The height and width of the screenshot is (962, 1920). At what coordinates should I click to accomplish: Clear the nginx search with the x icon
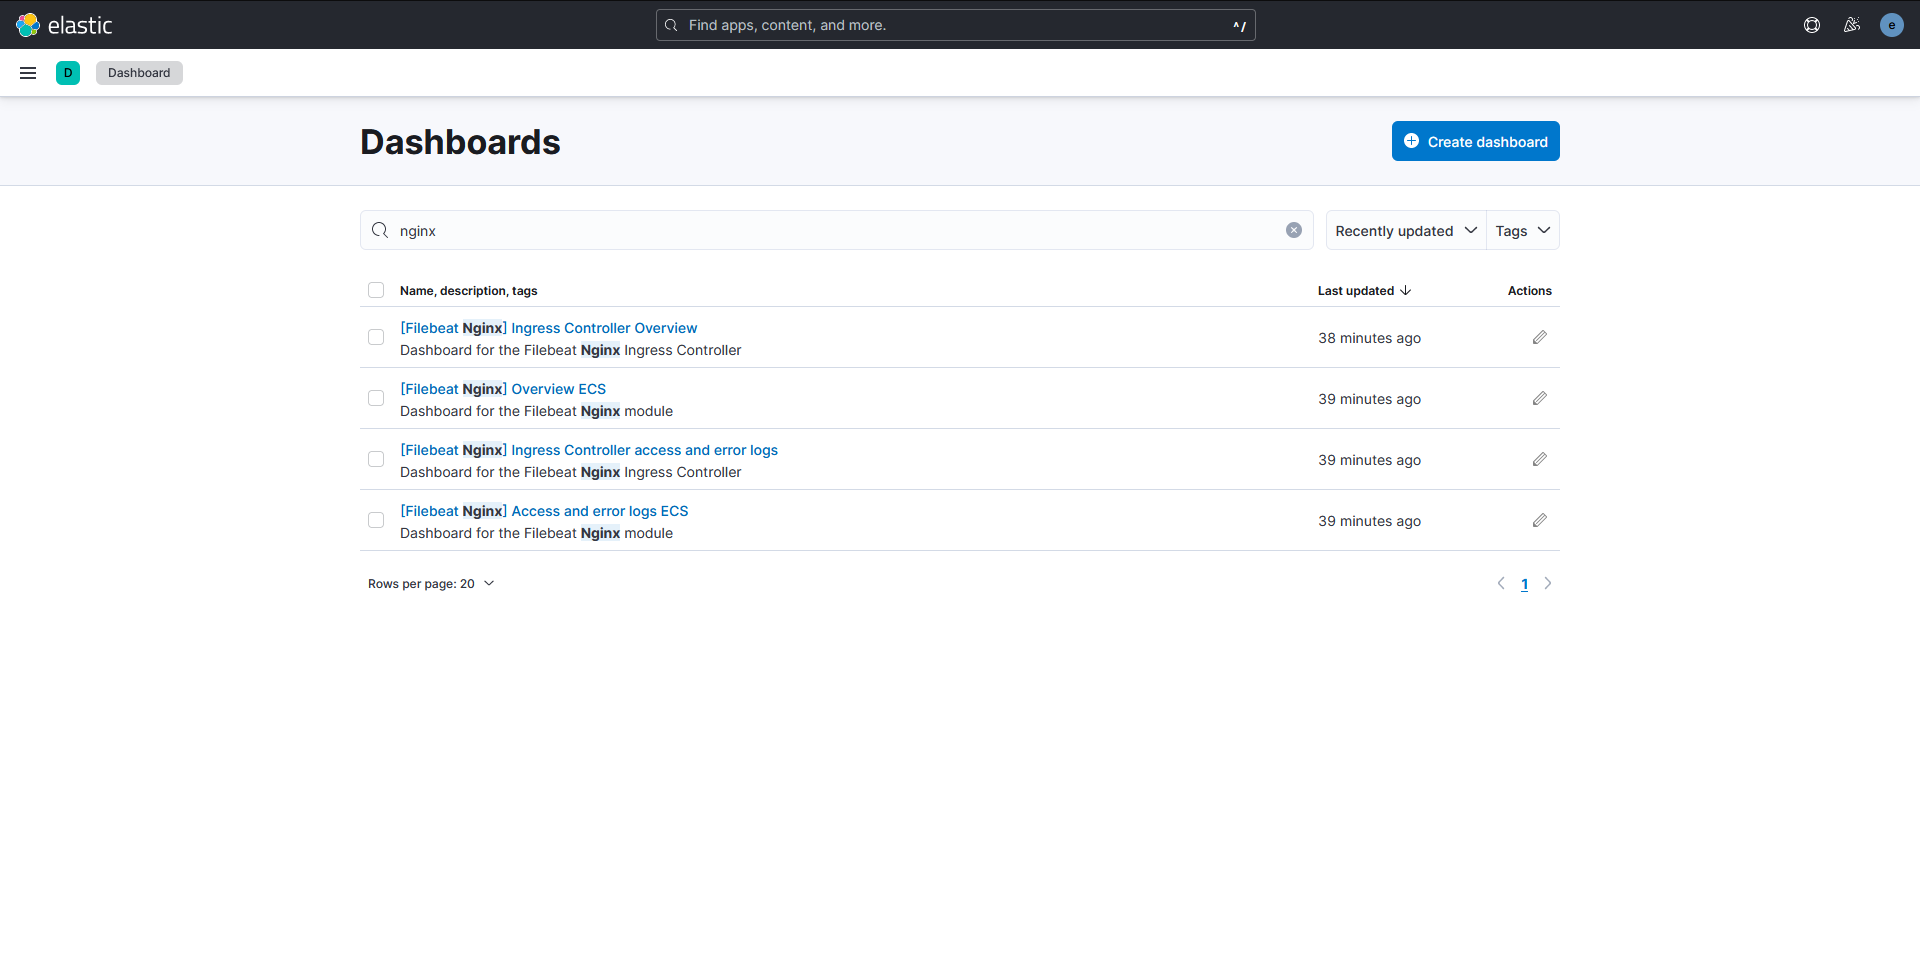tap(1294, 229)
